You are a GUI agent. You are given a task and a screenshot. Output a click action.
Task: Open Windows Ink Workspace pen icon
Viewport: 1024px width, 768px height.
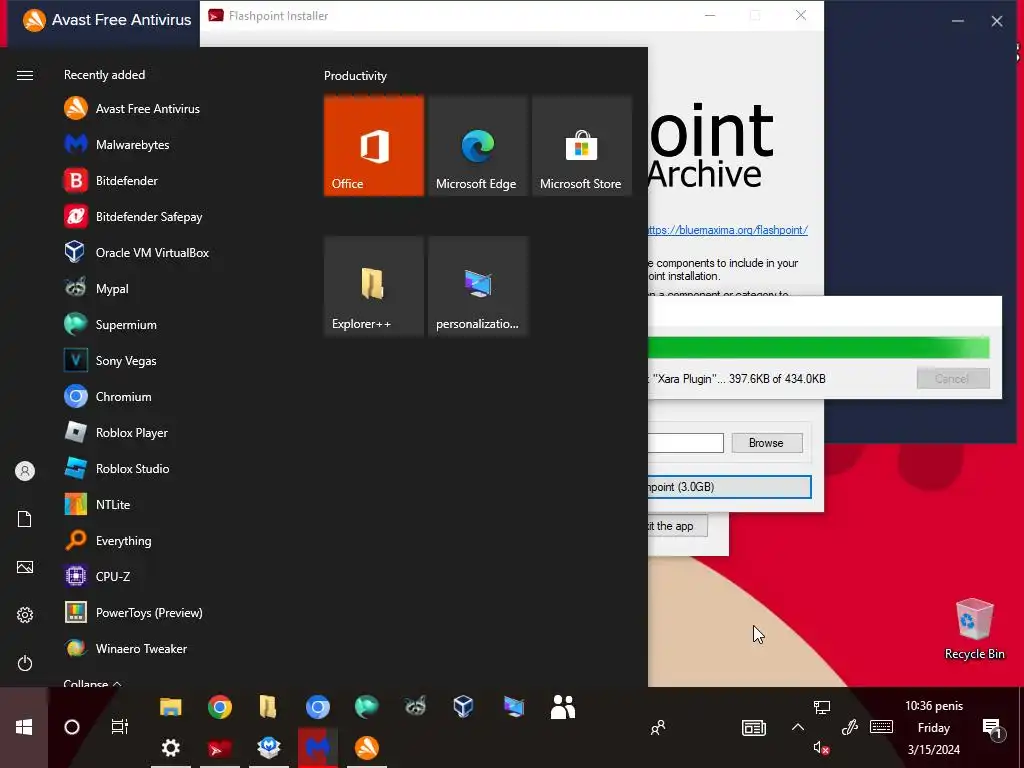[x=849, y=726]
